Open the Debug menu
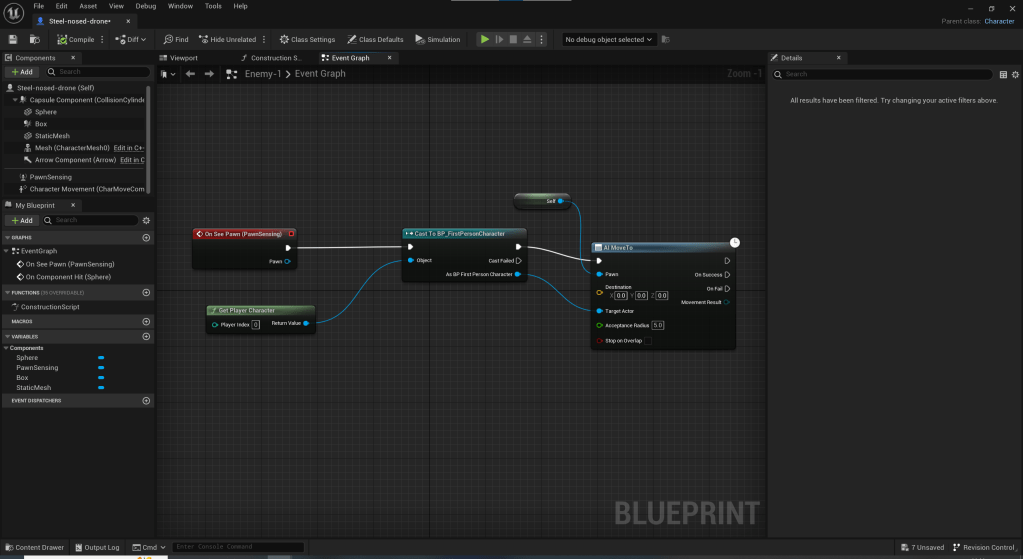This screenshot has height=559, width=1023. click(146, 6)
